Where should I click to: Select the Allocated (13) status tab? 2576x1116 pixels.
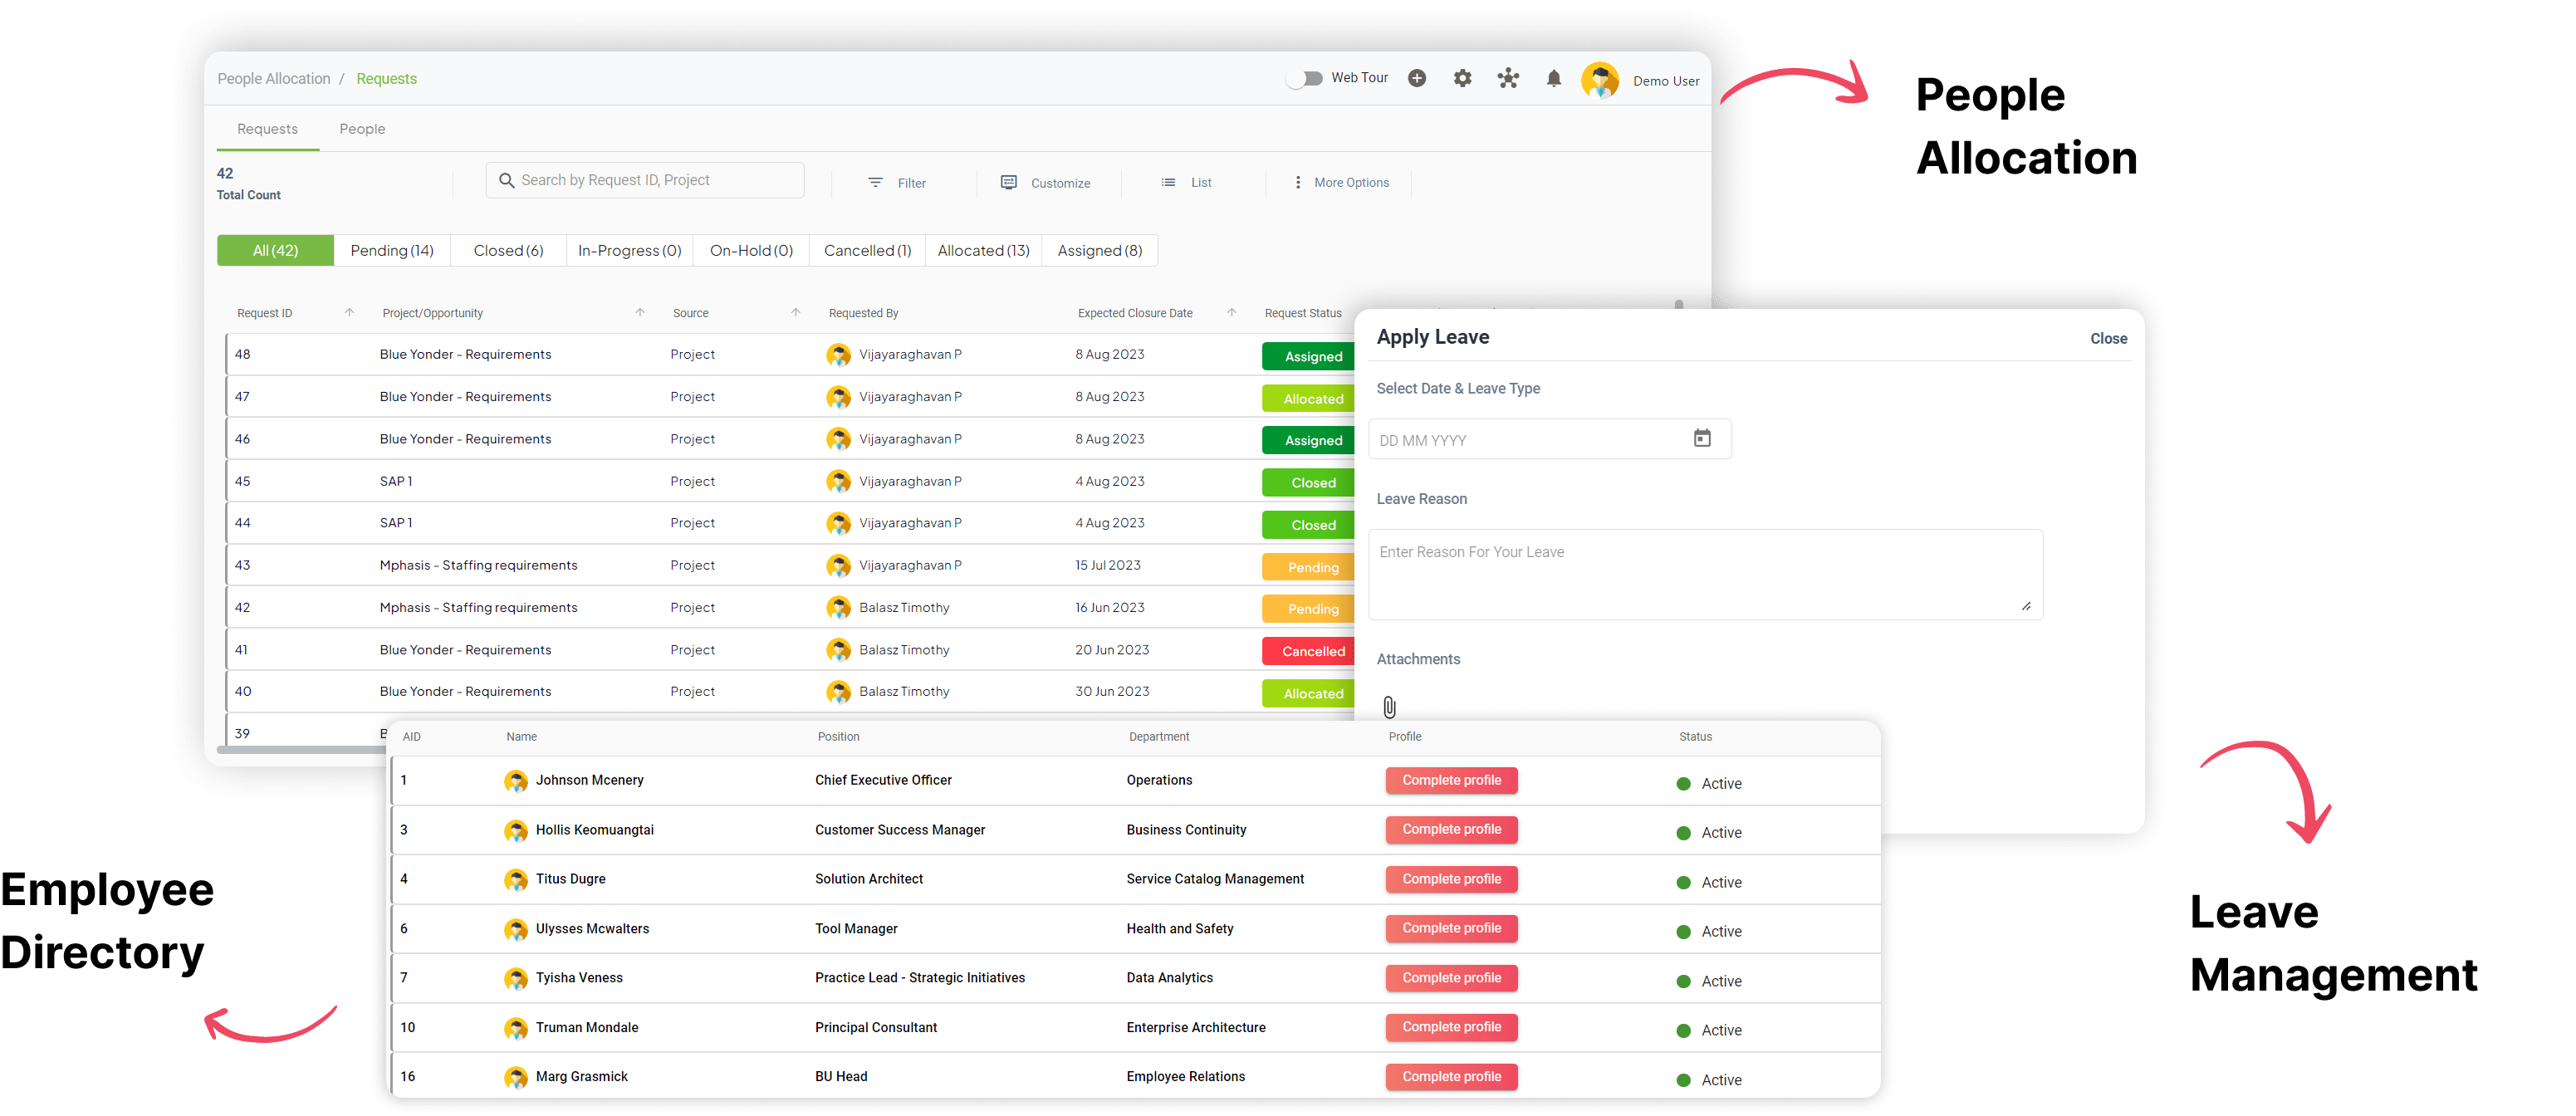[983, 250]
